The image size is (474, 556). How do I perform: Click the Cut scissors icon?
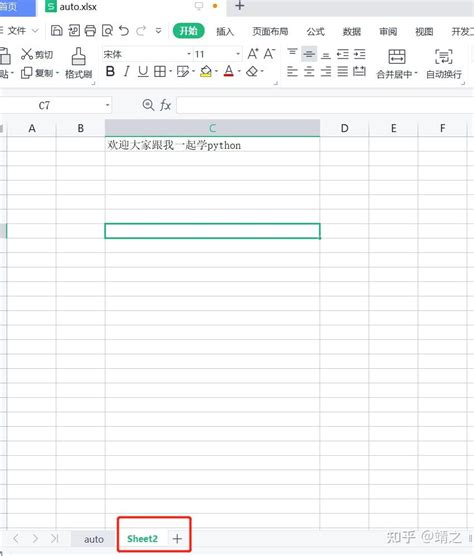(x=27, y=54)
